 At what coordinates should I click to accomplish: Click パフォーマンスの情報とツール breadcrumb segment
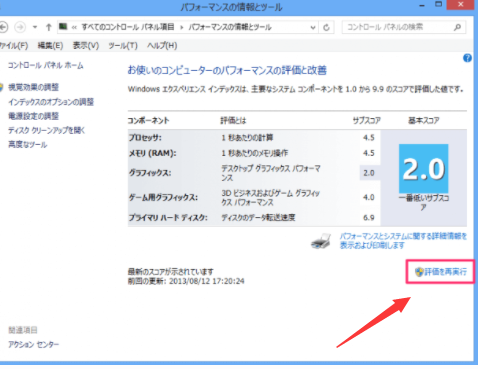point(230,27)
